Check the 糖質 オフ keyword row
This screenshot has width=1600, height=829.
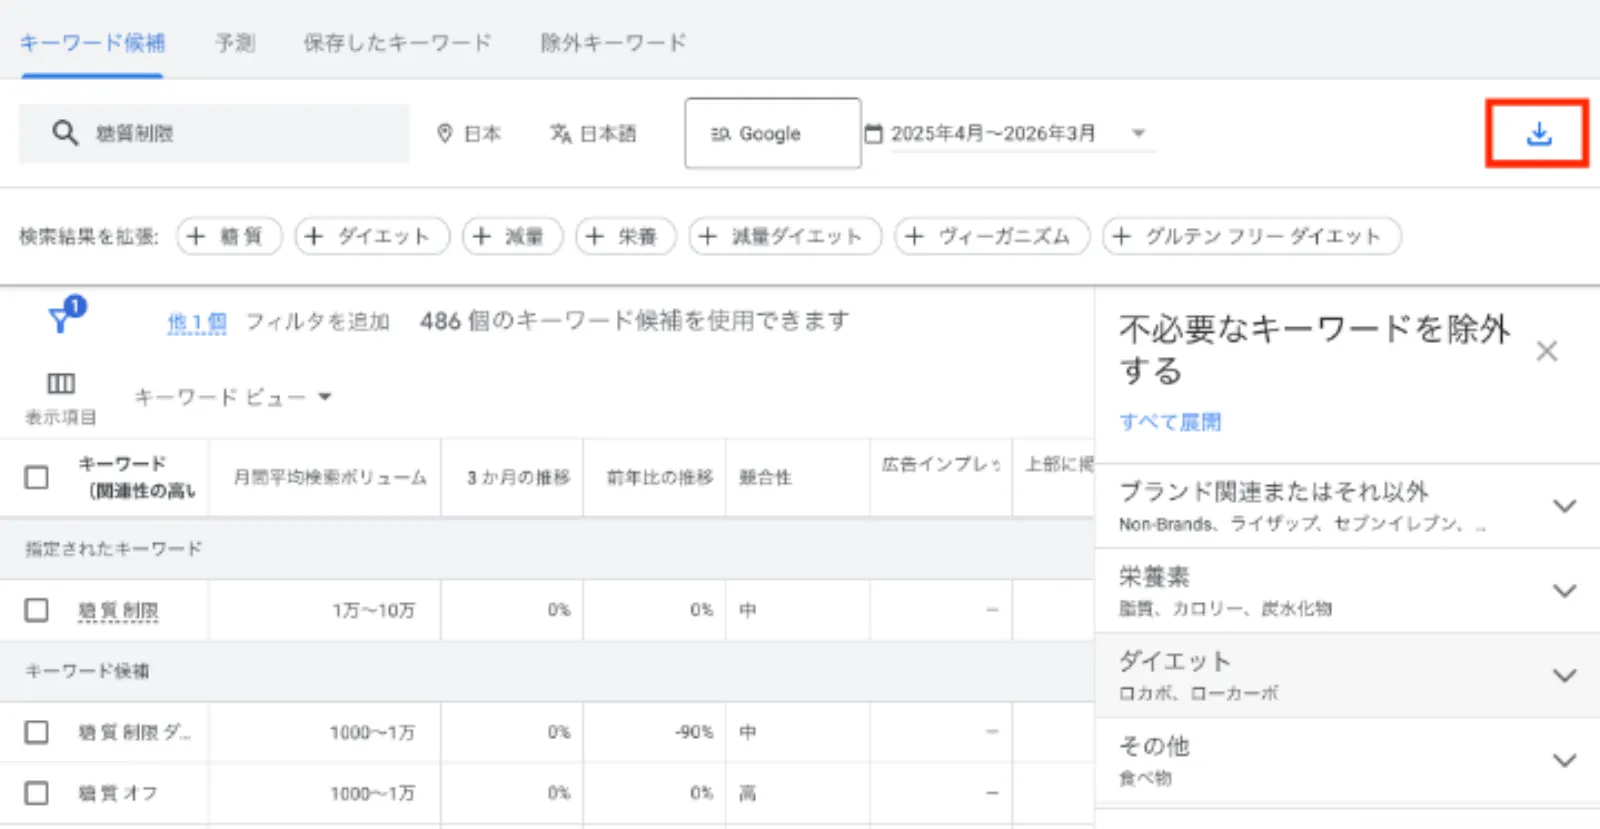tap(36, 793)
